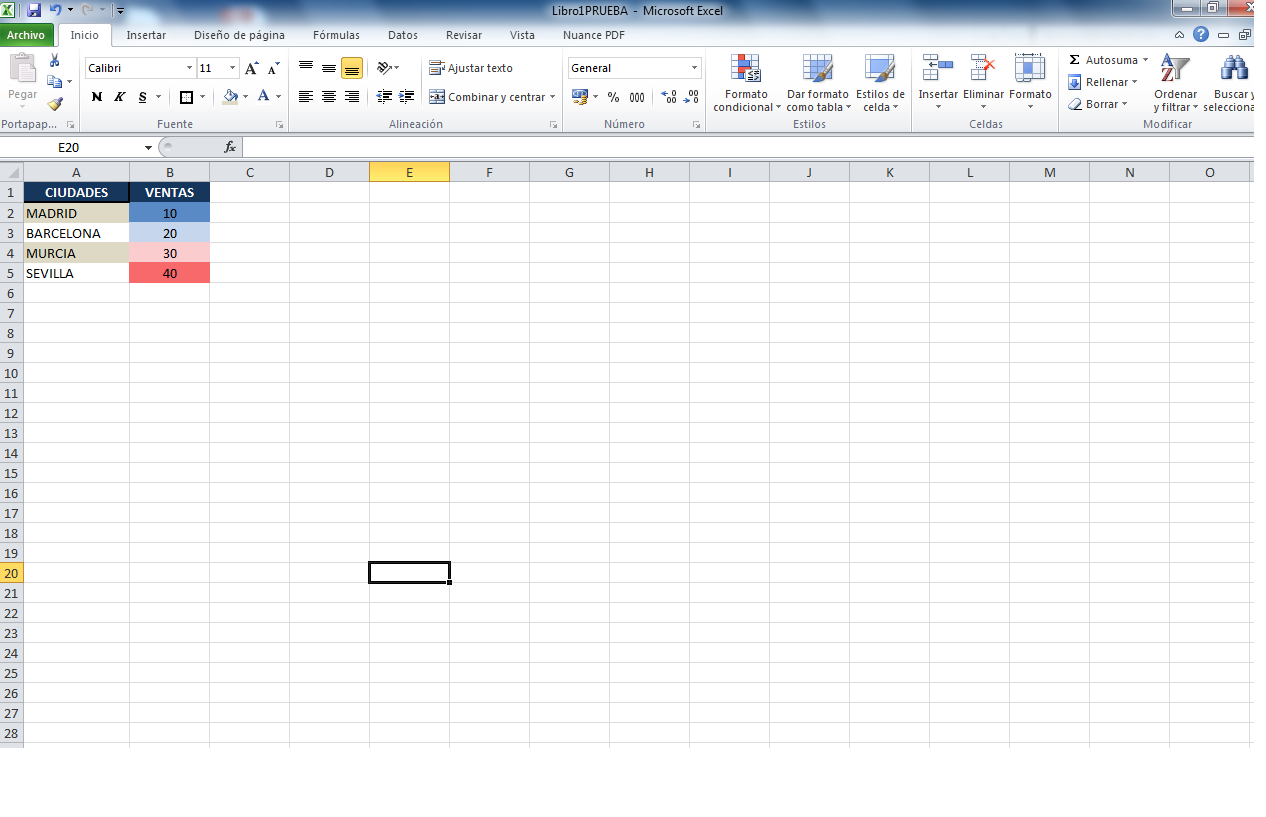
Task: Expand the Autosuma dropdown arrow
Action: (1145, 60)
